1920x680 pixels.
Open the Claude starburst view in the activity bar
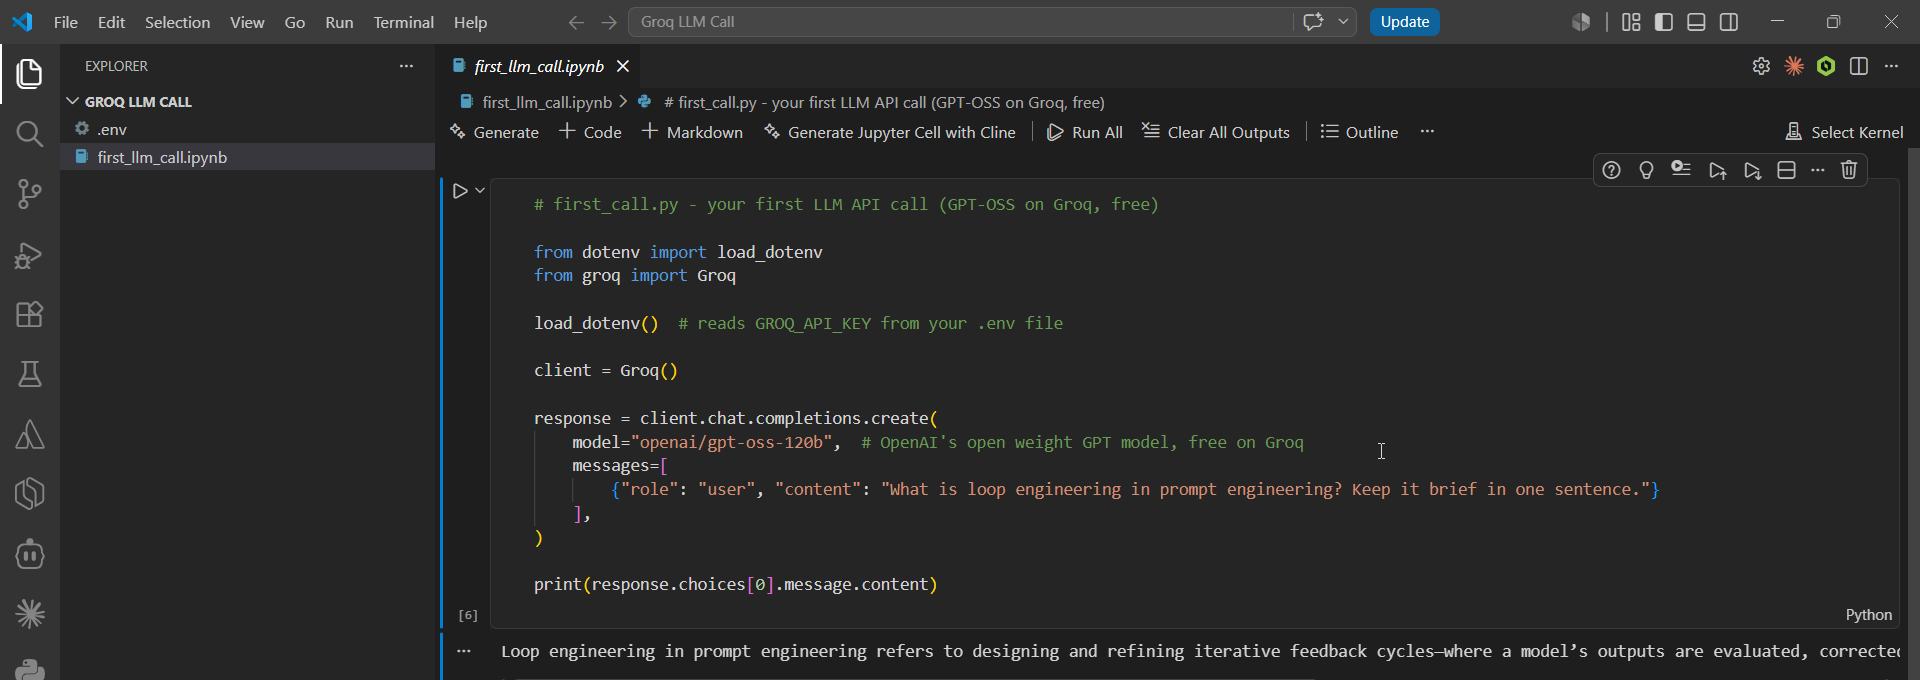(29, 614)
